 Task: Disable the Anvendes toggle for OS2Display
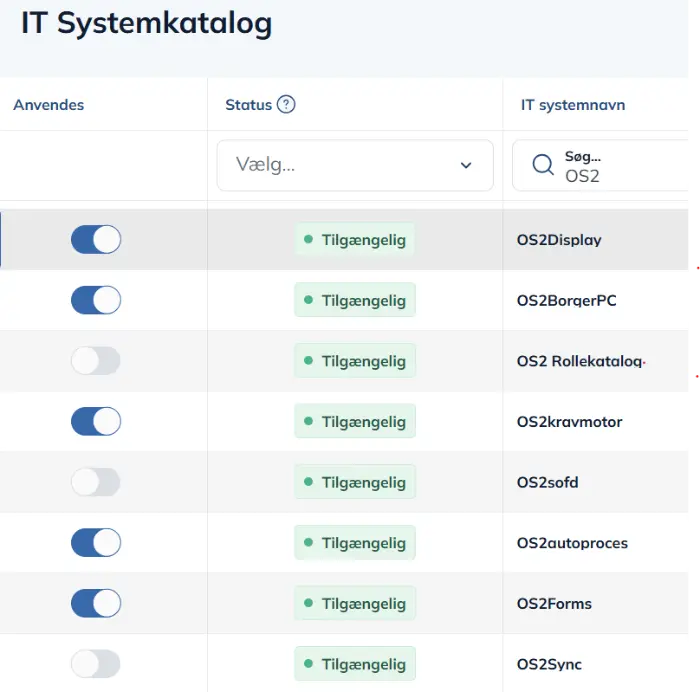96,240
